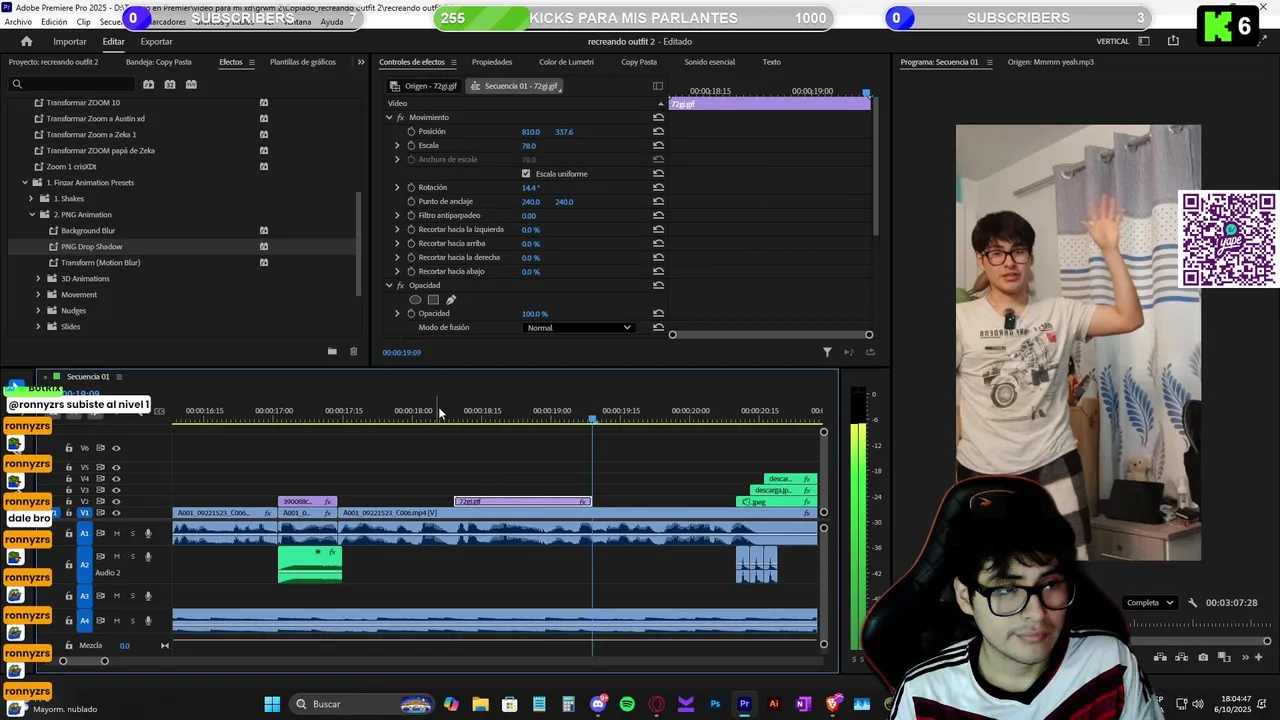Viewport: 1280px width, 720px height.
Task: Expand the 1. Shakes presets folder
Action: pyautogui.click(x=31, y=198)
